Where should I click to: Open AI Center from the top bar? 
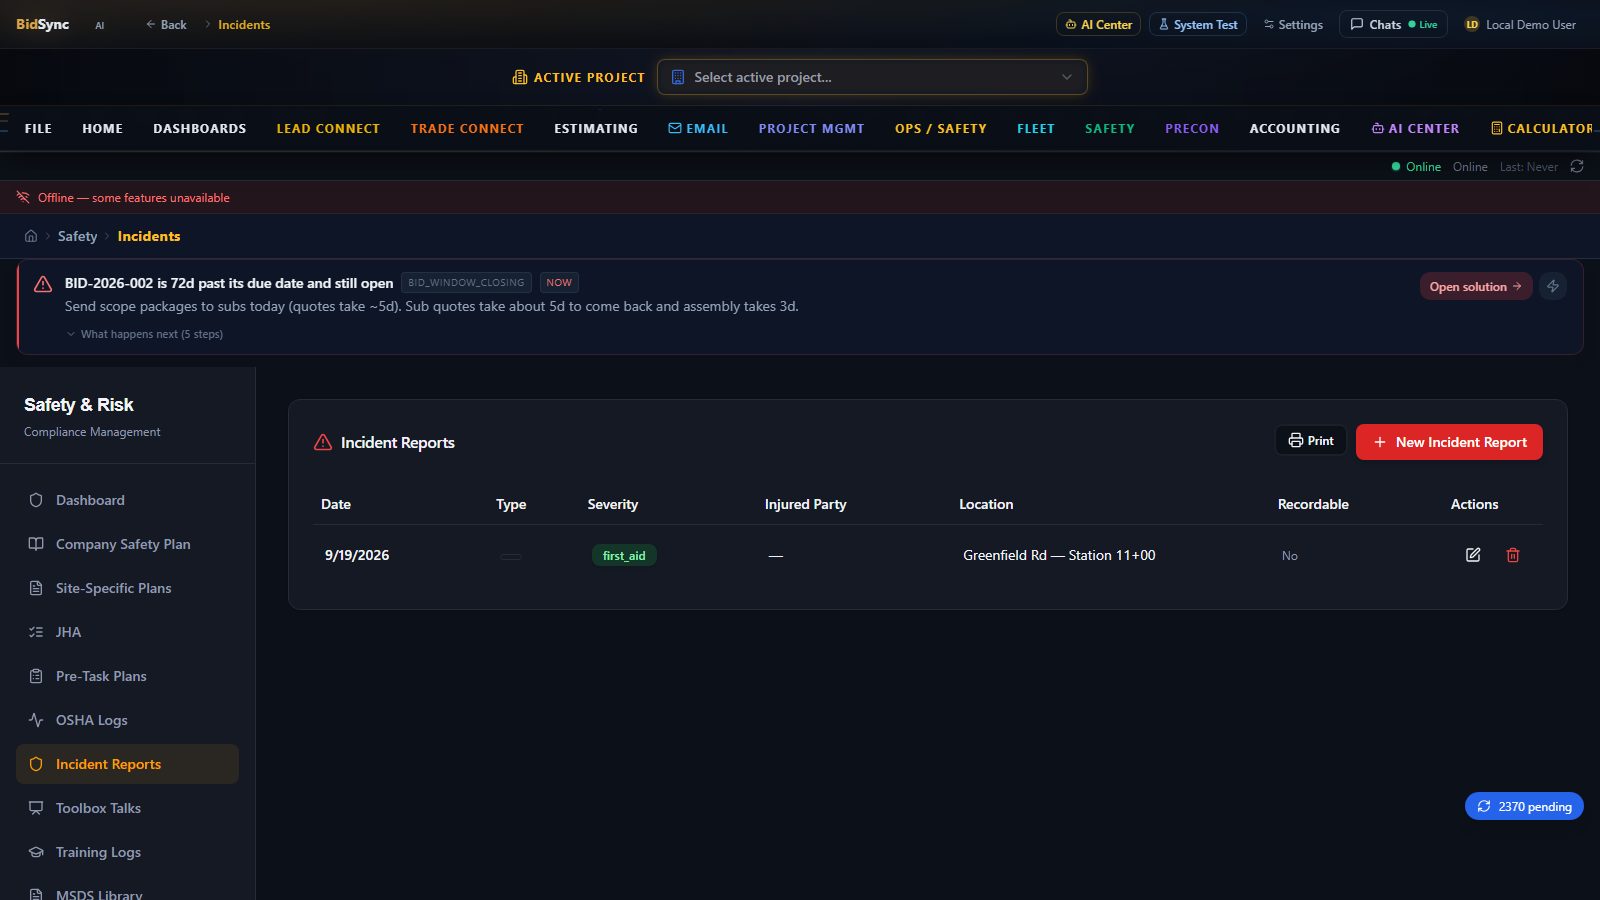tap(1098, 25)
